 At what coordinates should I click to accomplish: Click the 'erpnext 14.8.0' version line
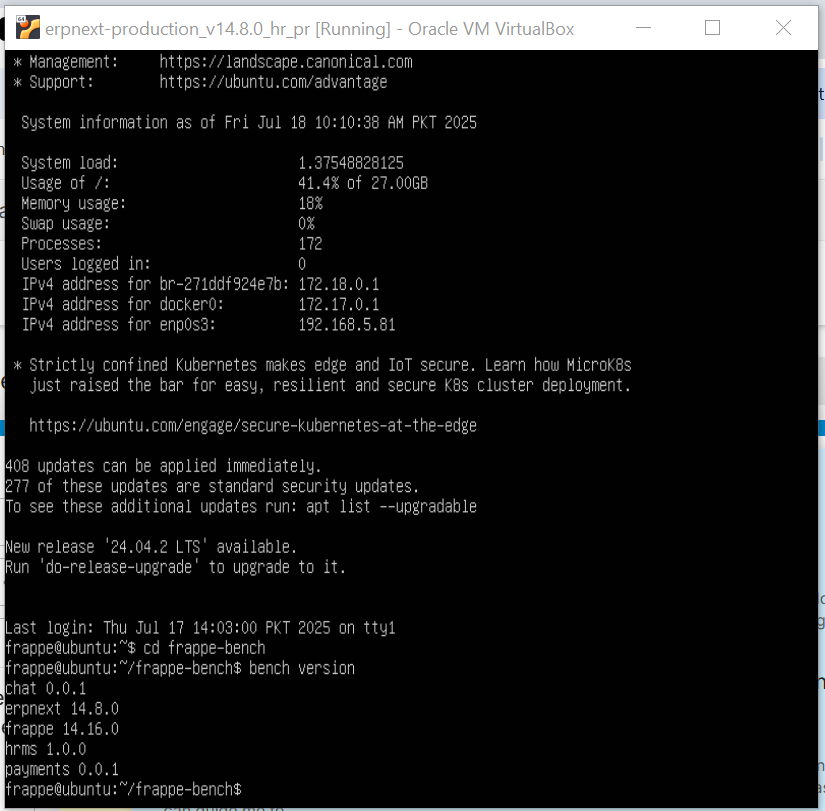tap(62, 709)
